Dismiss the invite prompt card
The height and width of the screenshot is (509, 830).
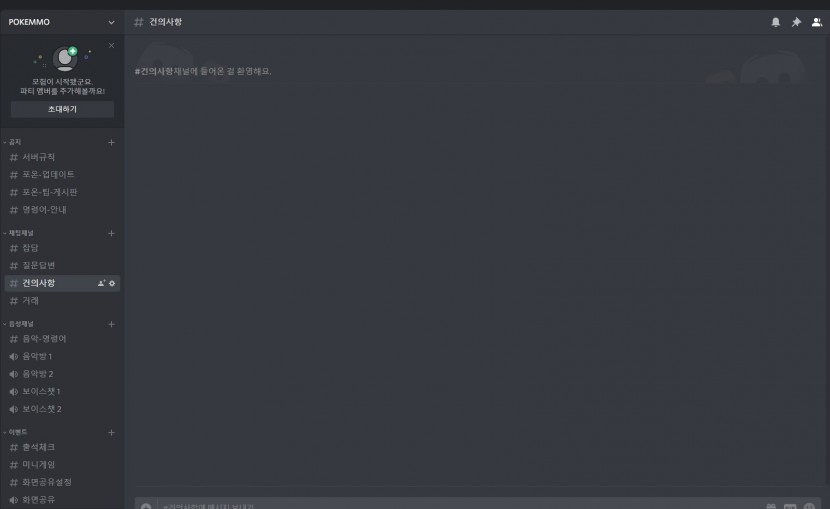111,46
